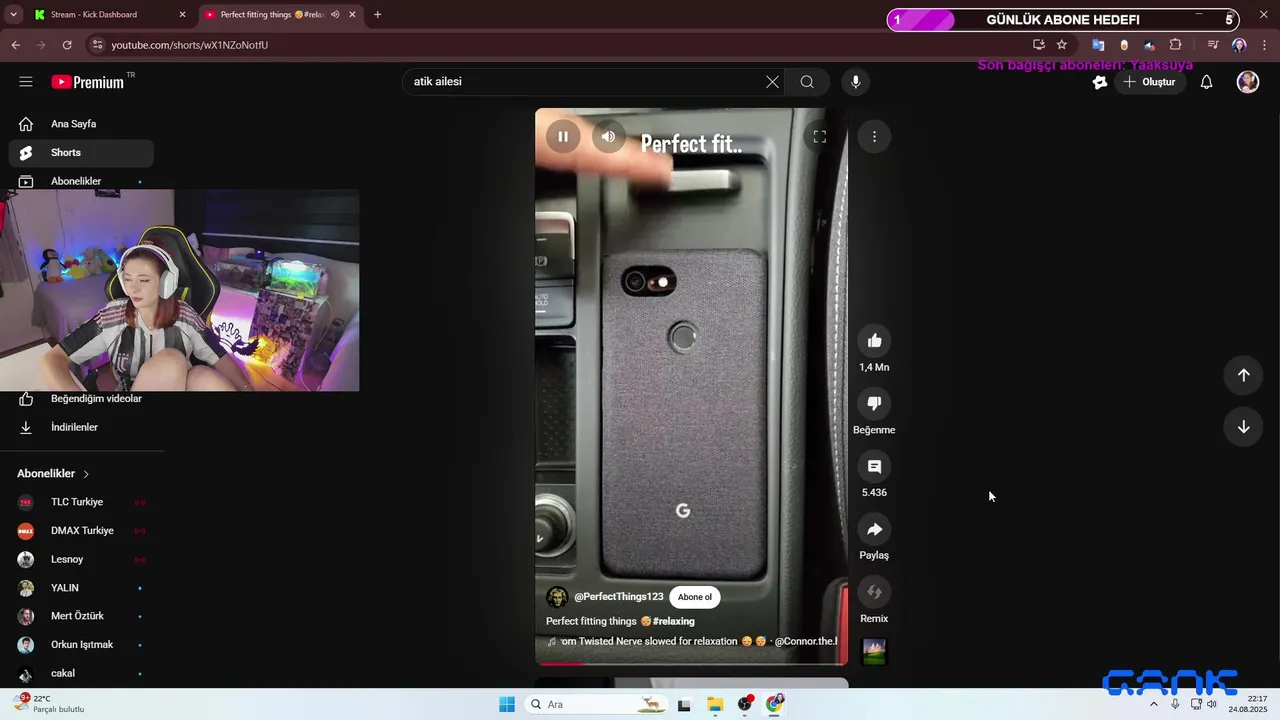The width and height of the screenshot is (1280, 720).
Task: Open the YouTube notifications bell
Action: 1206,82
